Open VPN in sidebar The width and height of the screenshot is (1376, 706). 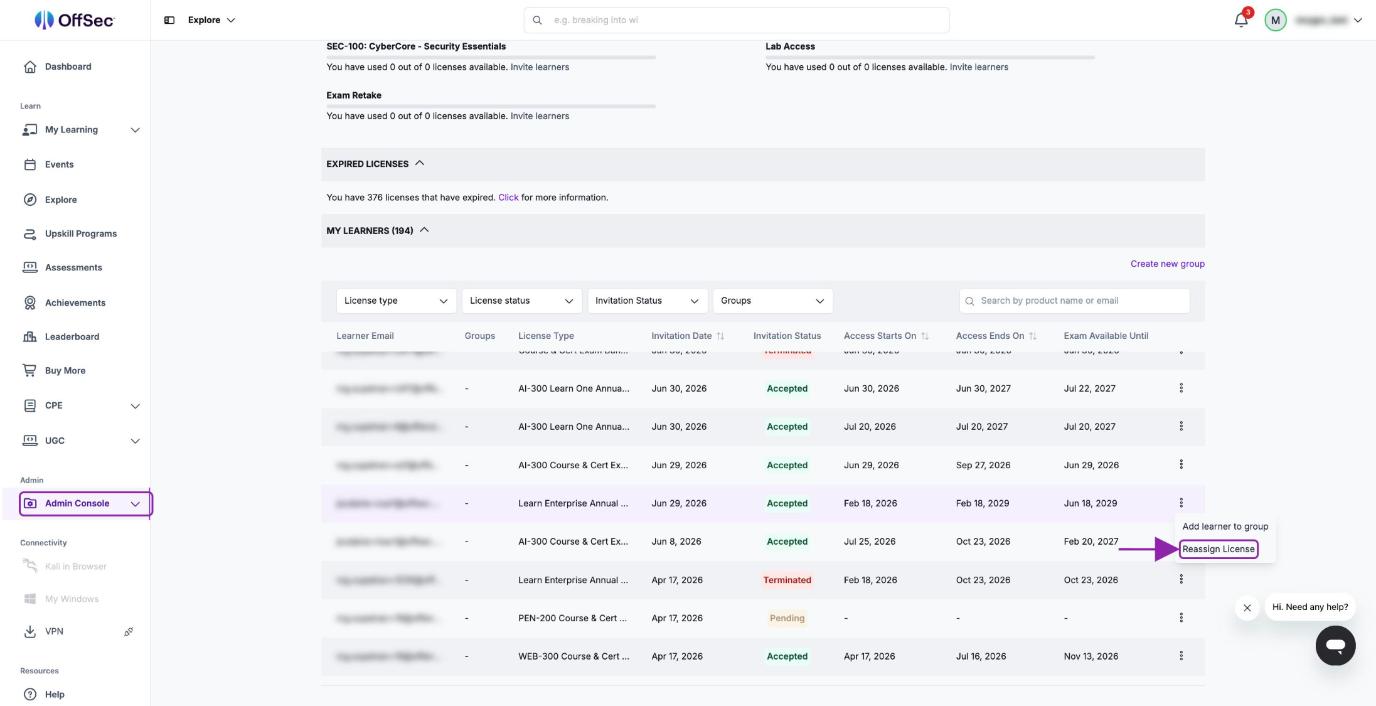click(x=54, y=631)
